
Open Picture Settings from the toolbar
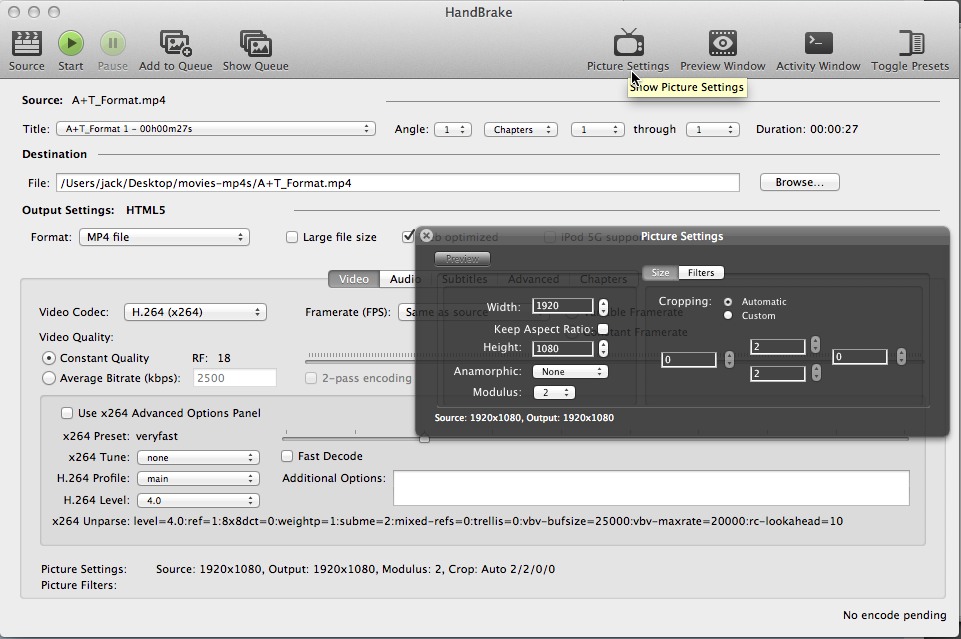pos(627,43)
